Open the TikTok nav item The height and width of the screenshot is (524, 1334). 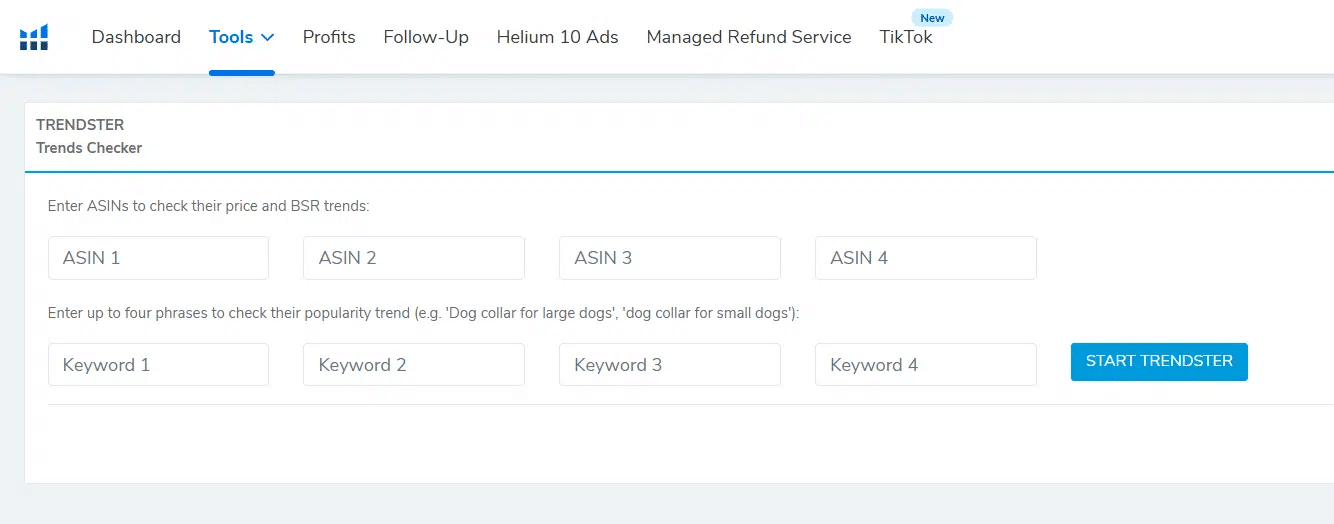coord(906,37)
